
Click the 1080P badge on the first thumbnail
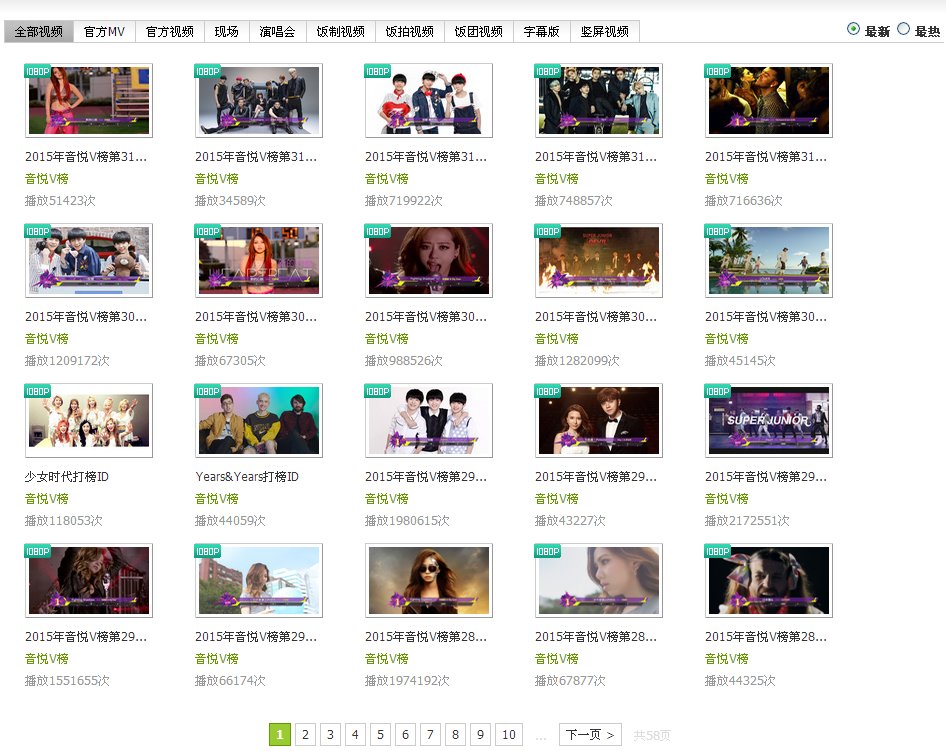tap(36, 71)
